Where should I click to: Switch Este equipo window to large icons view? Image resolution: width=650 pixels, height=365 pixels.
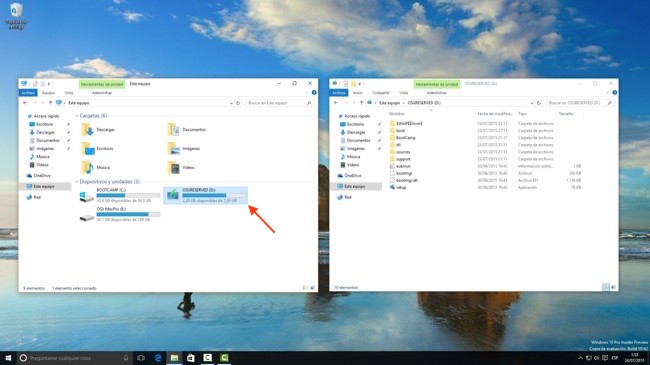[313, 287]
